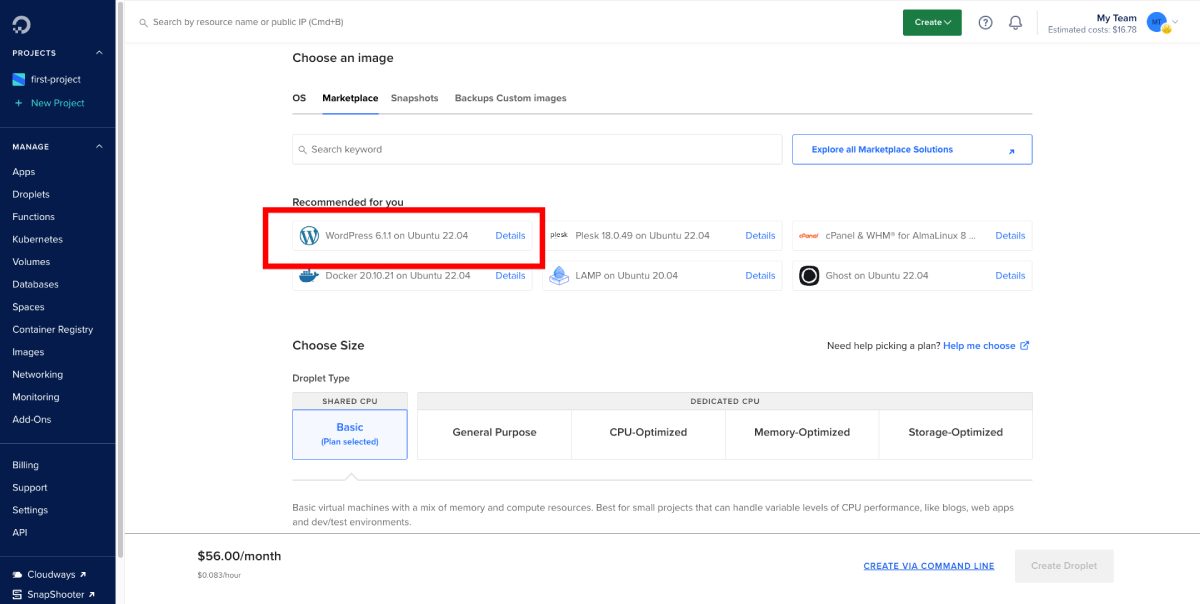Screen dimensions: 1200x604
Task: Click the cPanel logo icon
Action: 809,236
